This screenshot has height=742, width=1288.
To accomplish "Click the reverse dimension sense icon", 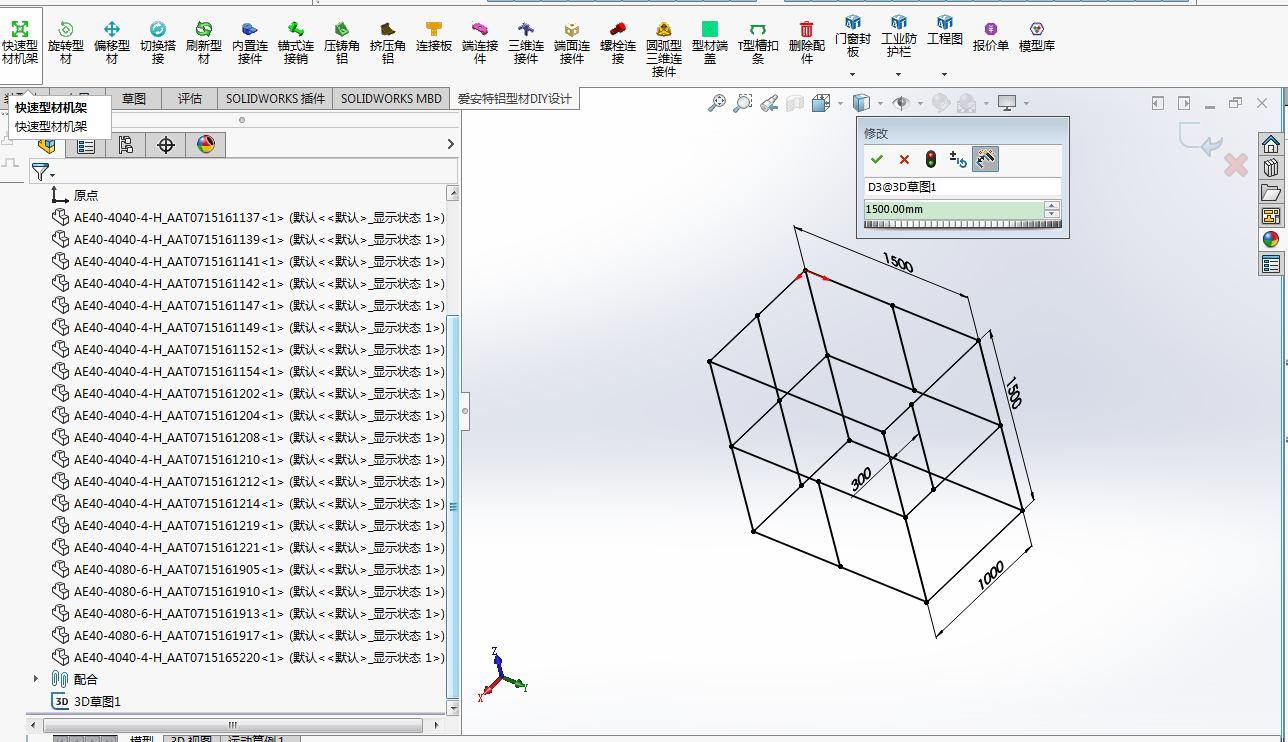I will [958, 159].
